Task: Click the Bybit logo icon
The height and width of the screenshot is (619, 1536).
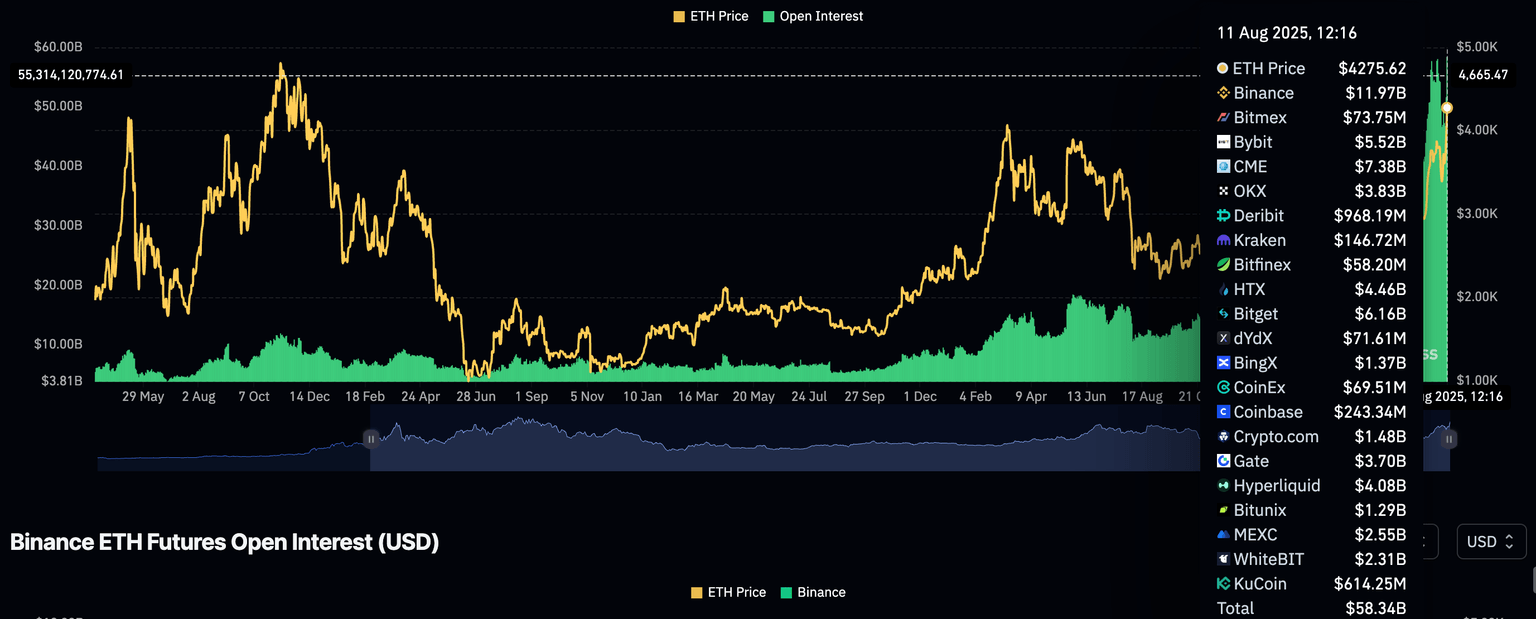Action: point(1223,142)
